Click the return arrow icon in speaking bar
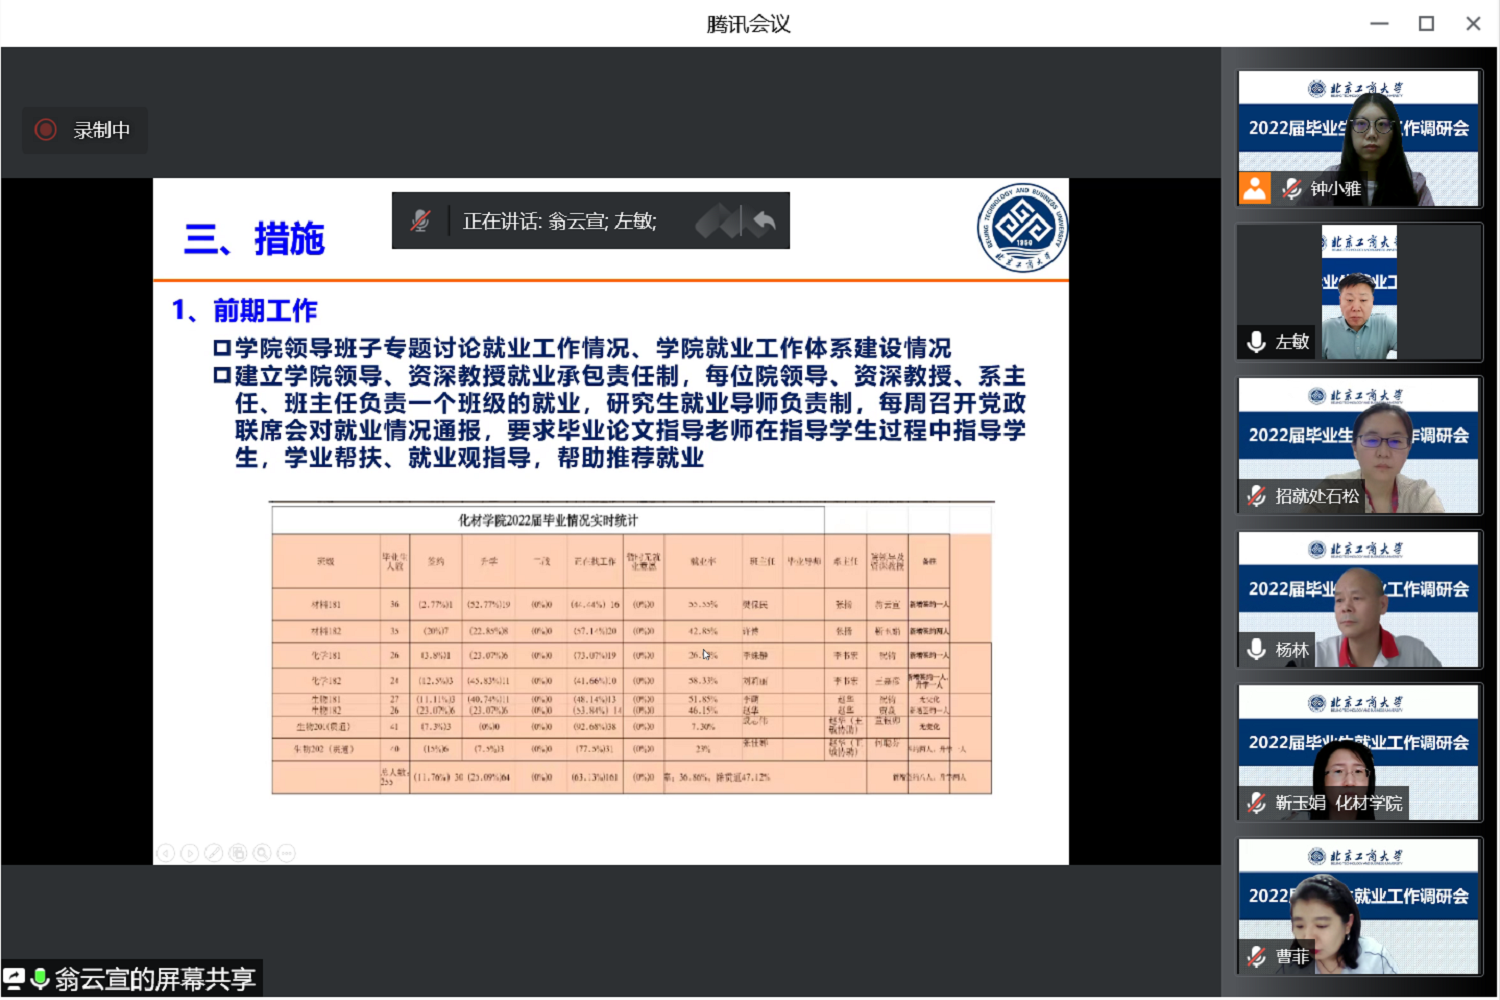This screenshot has height=1000, width=1500. 764,221
